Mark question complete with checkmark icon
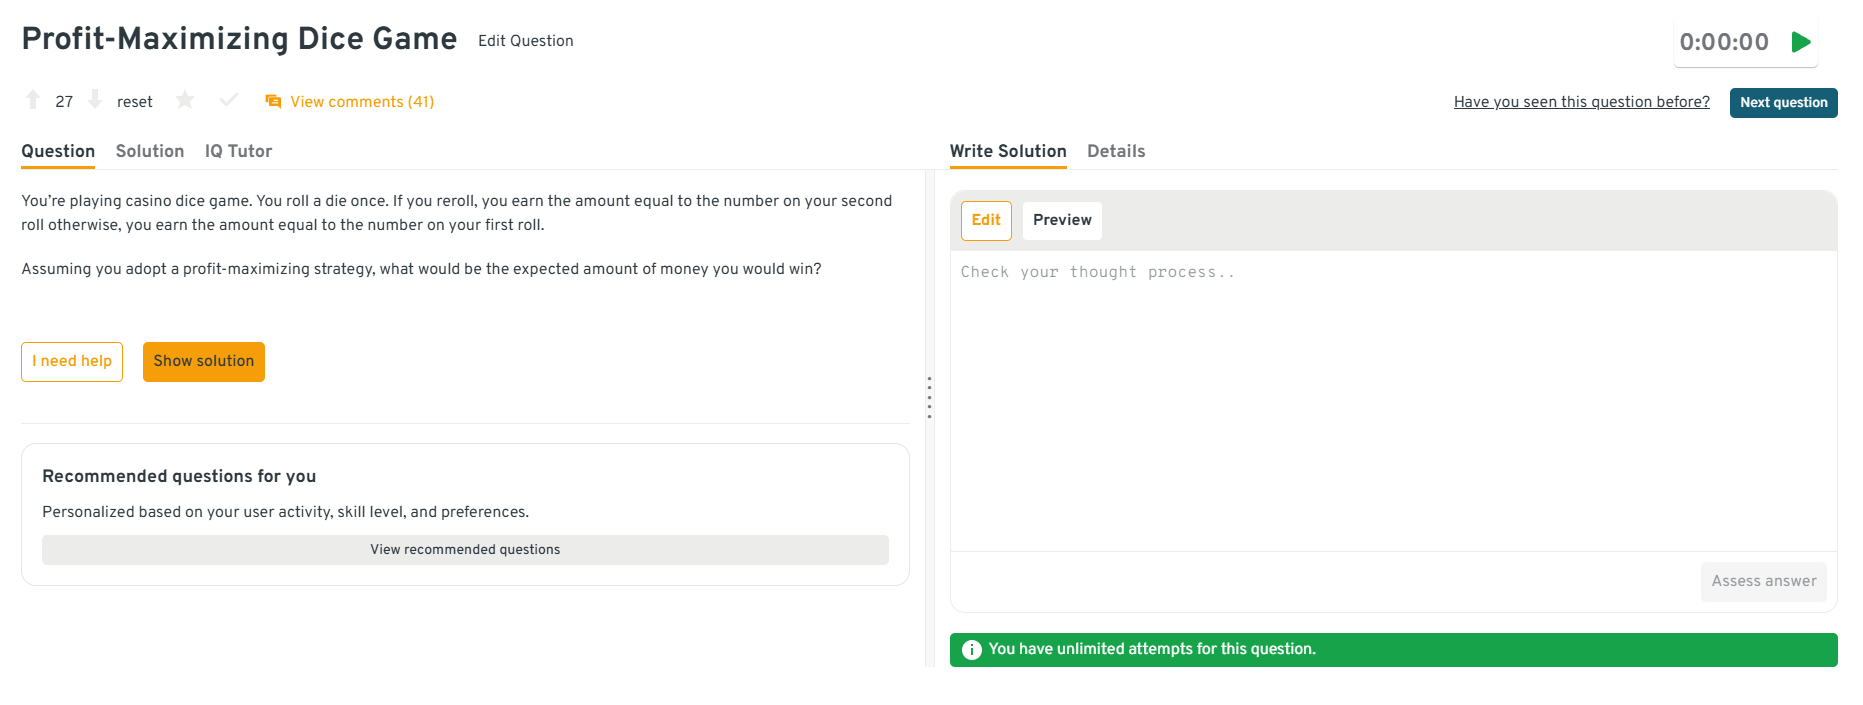Image resolution: width=1863 pixels, height=705 pixels. click(229, 100)
